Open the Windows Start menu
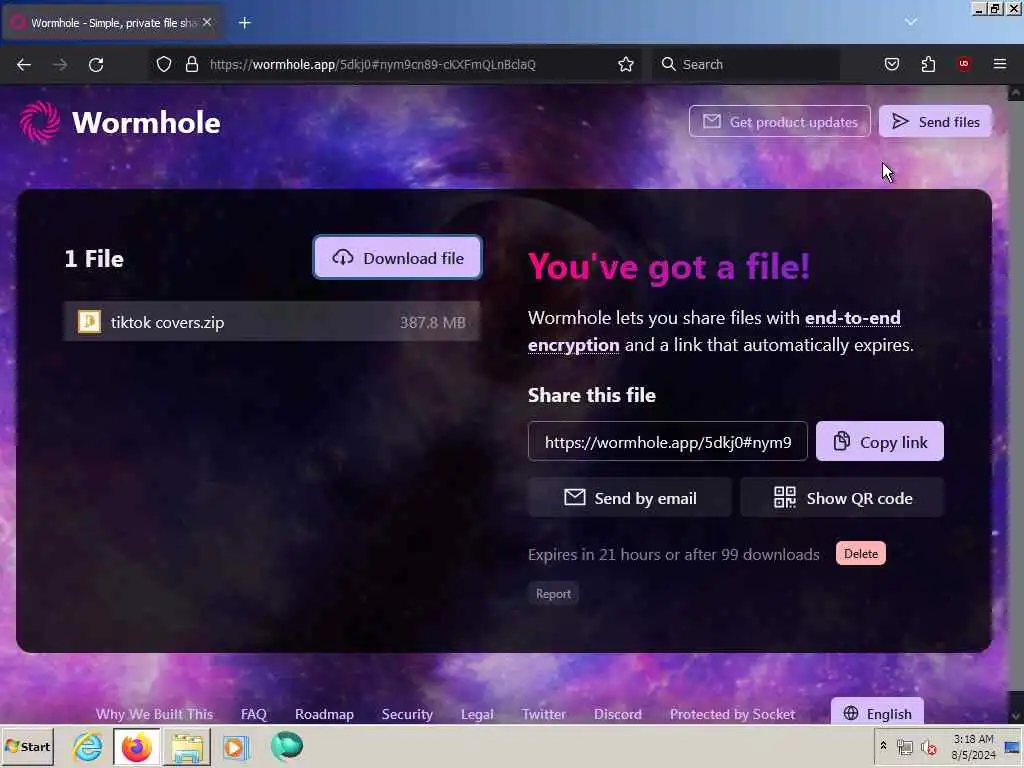This screenshot has width=1024, height=768. (27, 746)
